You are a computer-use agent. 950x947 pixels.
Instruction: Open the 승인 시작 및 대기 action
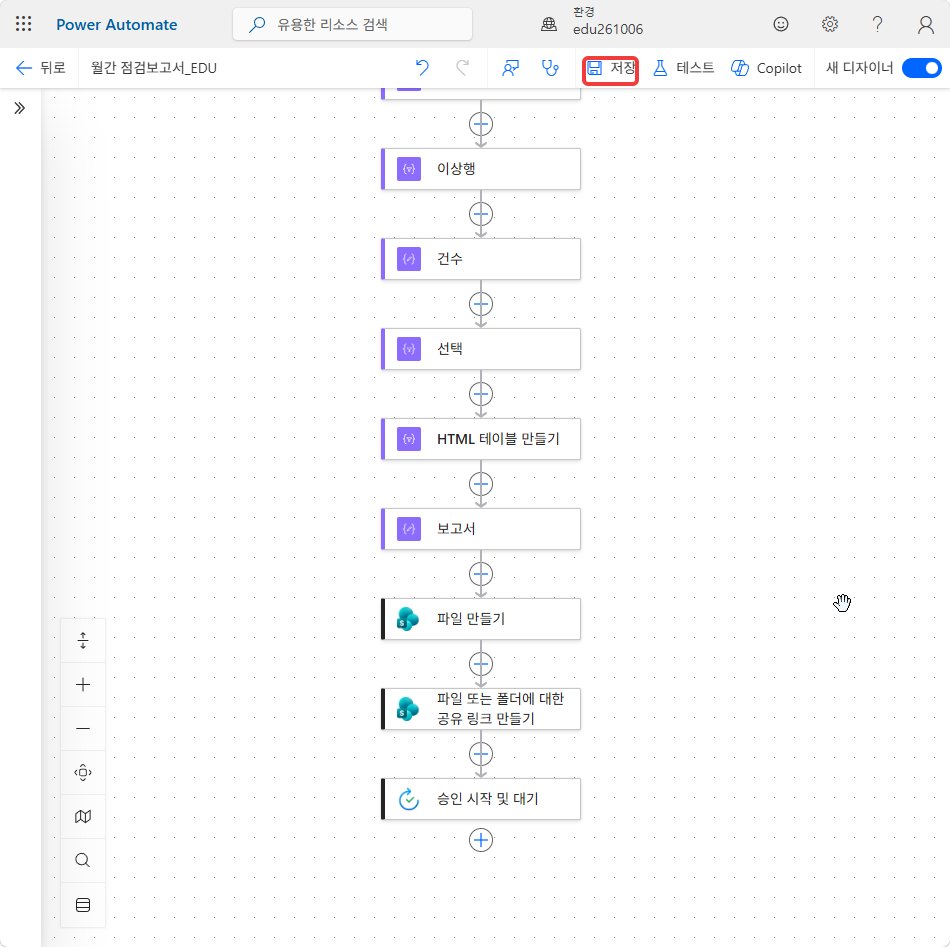481,799
